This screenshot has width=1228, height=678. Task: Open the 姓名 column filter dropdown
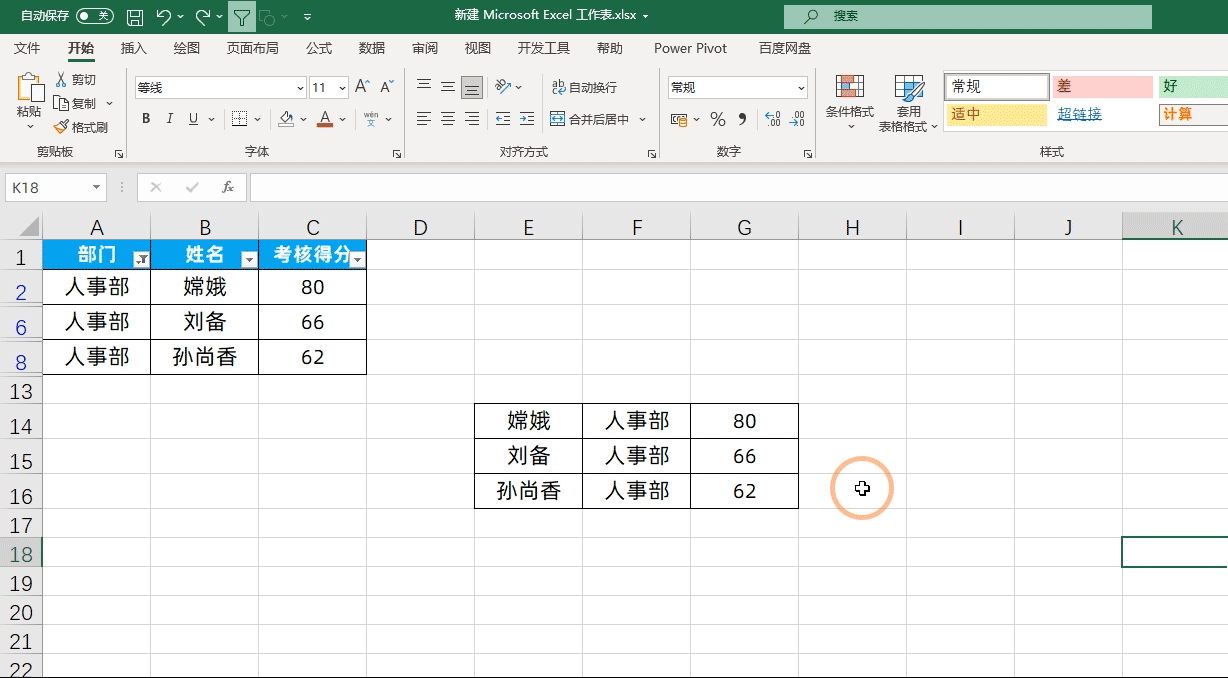tap(249, 259)
